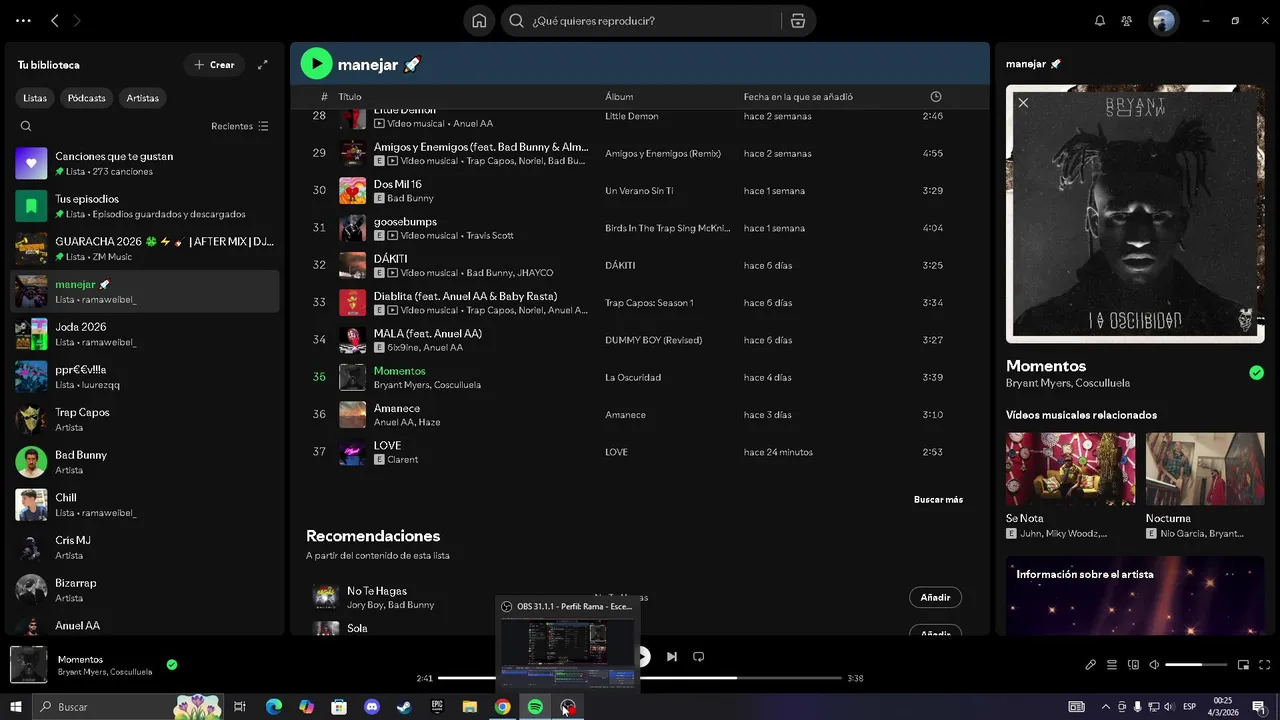Toggle saved checkmark beside Momentos in side panel
The image size is (1280, 720).
(x=1256, y=373)
